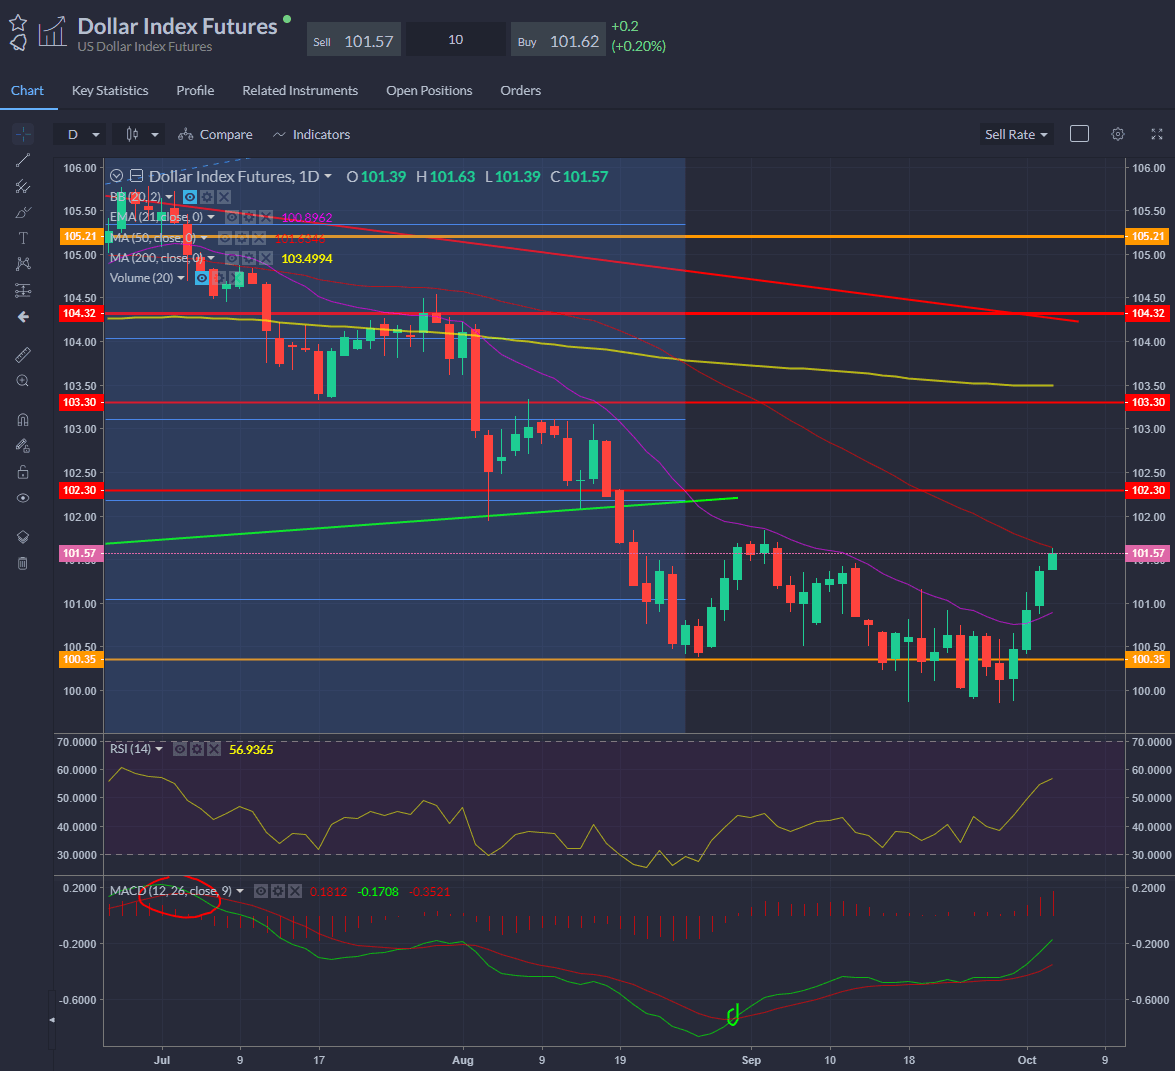This screenshot has width=1175, height=1071.
Task: Click the quantity field showing 10
Action: (x=456, y=40)
